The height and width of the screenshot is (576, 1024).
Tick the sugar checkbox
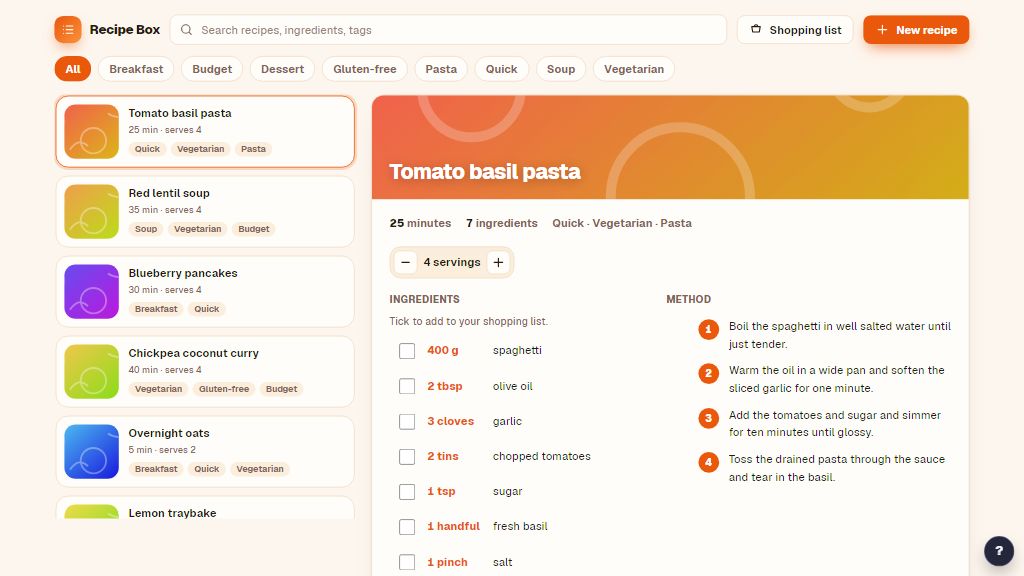pos(407,492)
